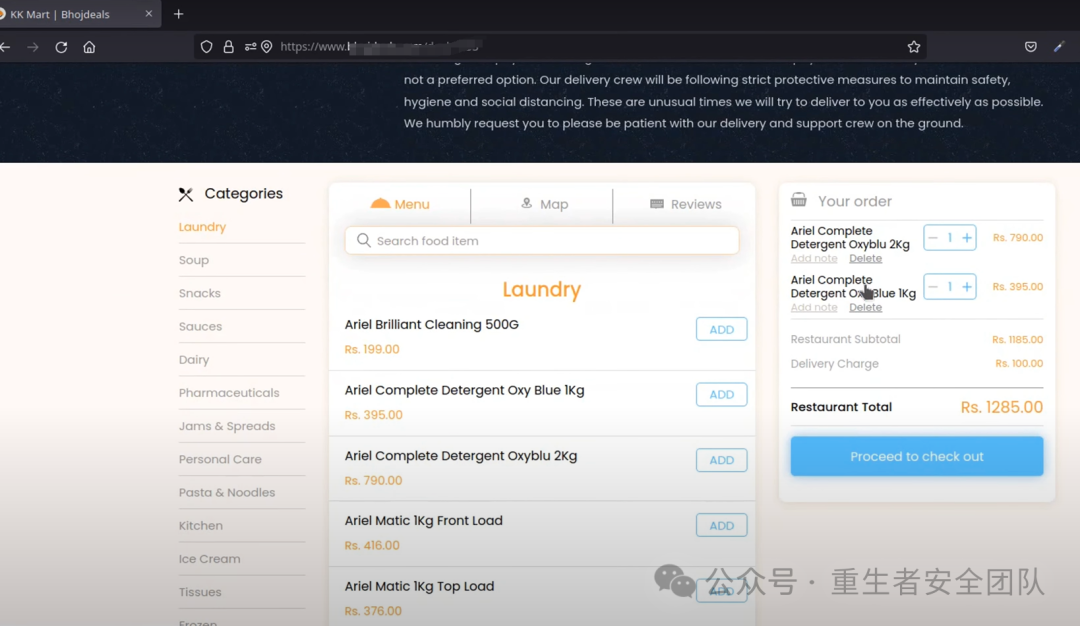This screenshot has width=1080, height=626.
Task: Click Proceed to check out
Action: tap(917, 456)
